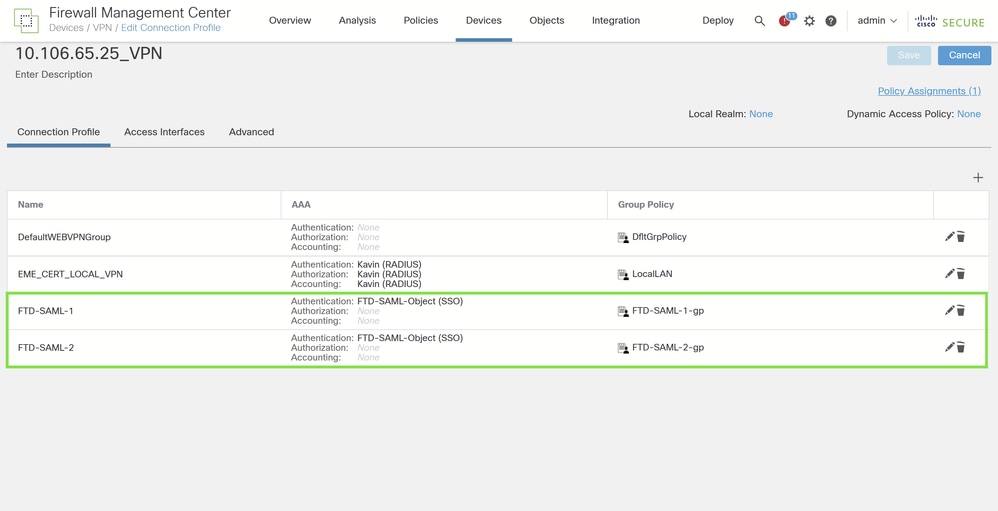The width and height of the screenshot is (998, 511).
Task: Open the Analysis menu
Action: (x=357, y=20)
